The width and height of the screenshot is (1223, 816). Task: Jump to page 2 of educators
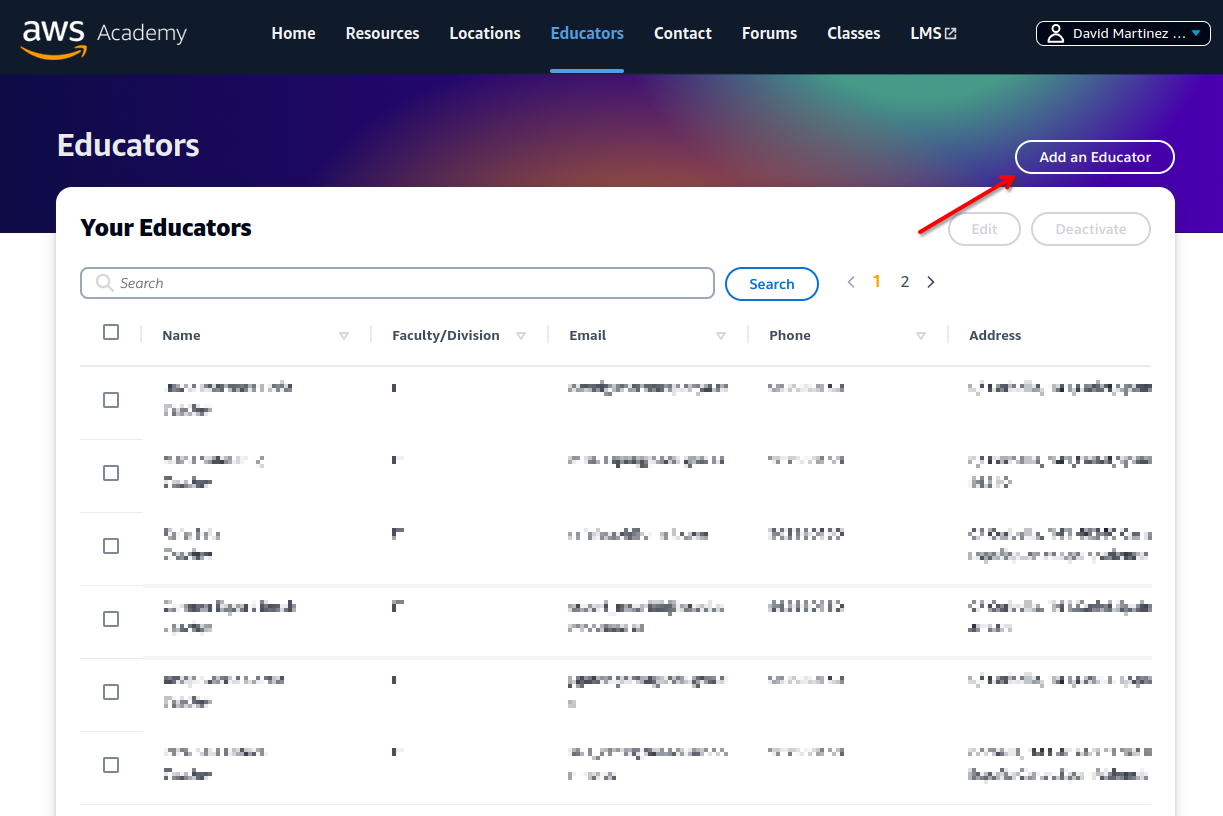pos(905,282)
